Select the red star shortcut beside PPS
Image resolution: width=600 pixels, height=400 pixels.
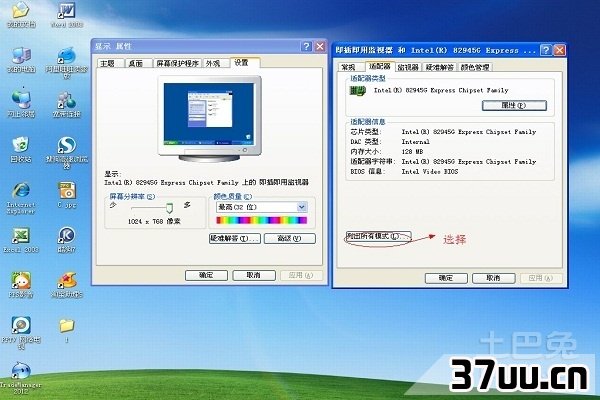point(67,285)
